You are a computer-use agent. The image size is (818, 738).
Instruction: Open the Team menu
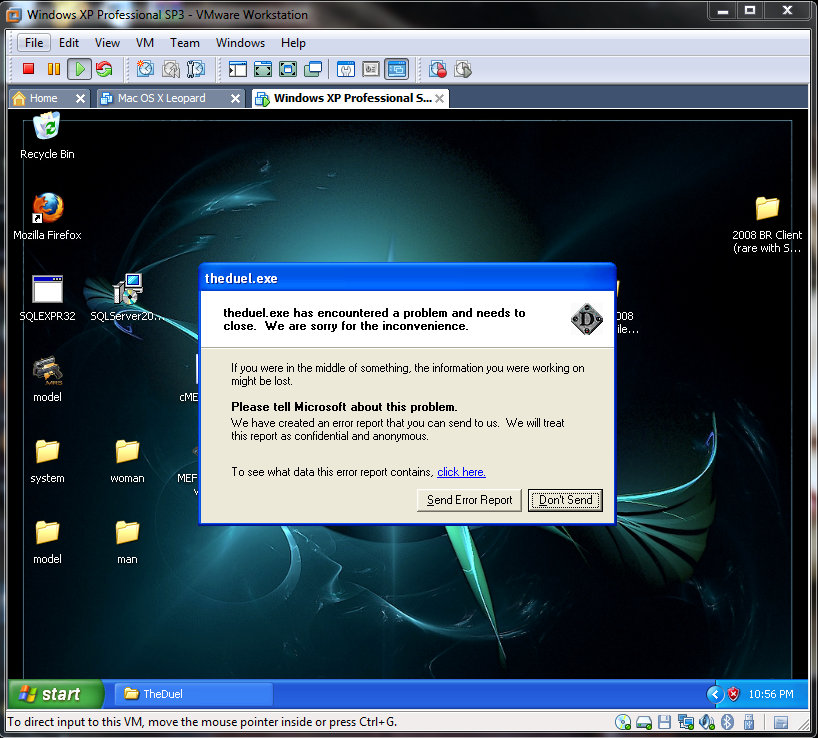184,43
